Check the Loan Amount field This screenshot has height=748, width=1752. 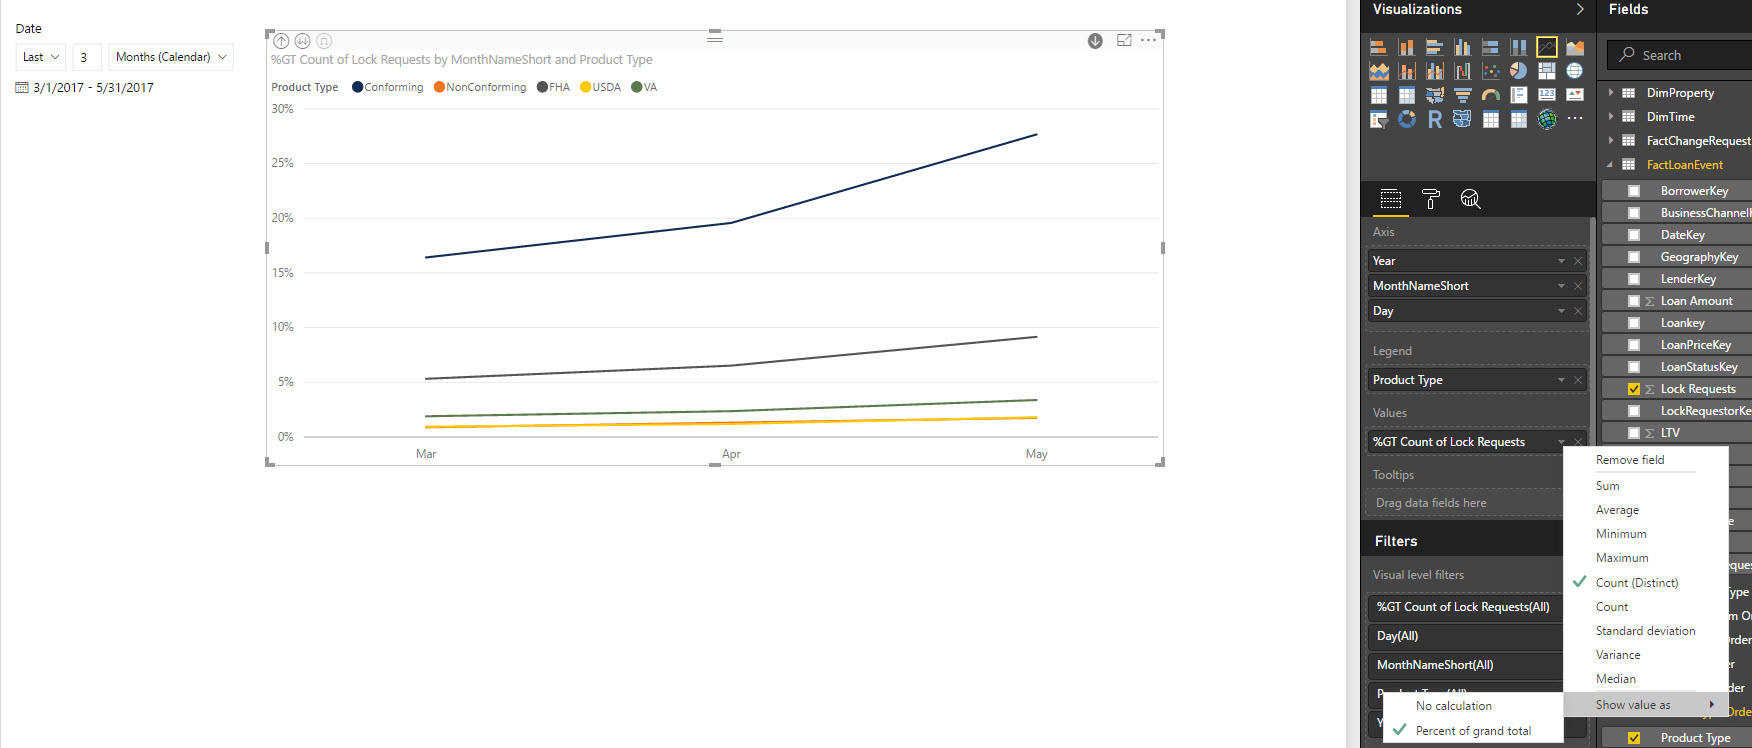point(1634,301)
